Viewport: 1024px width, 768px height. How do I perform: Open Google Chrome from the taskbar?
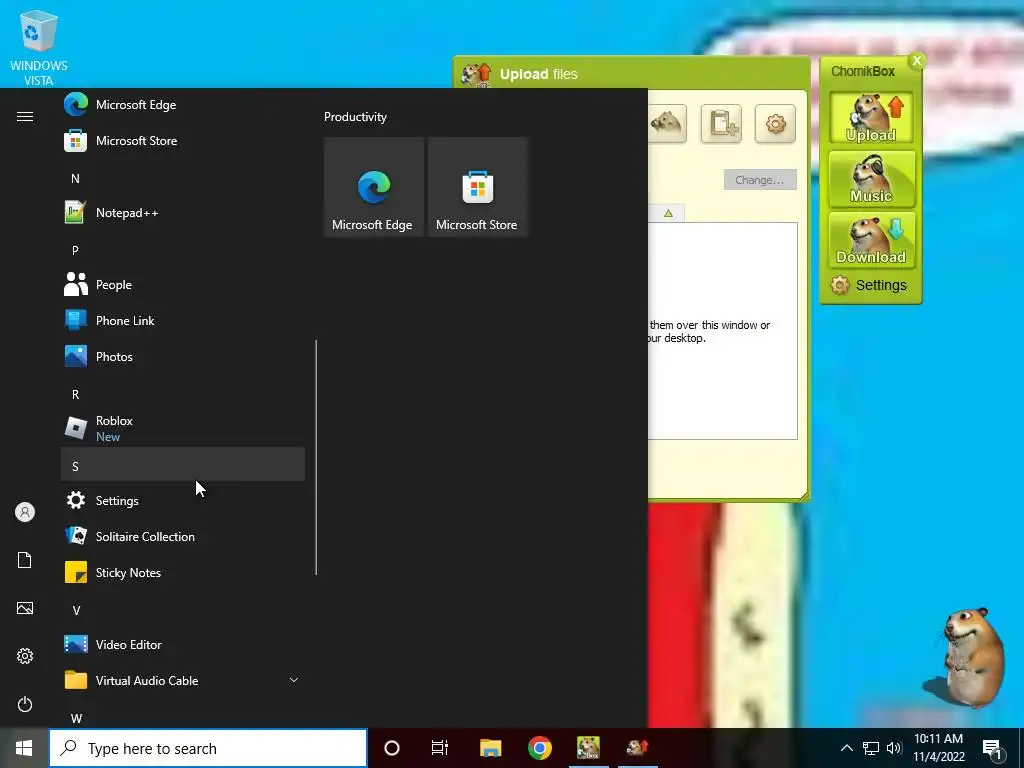point(539,748)
